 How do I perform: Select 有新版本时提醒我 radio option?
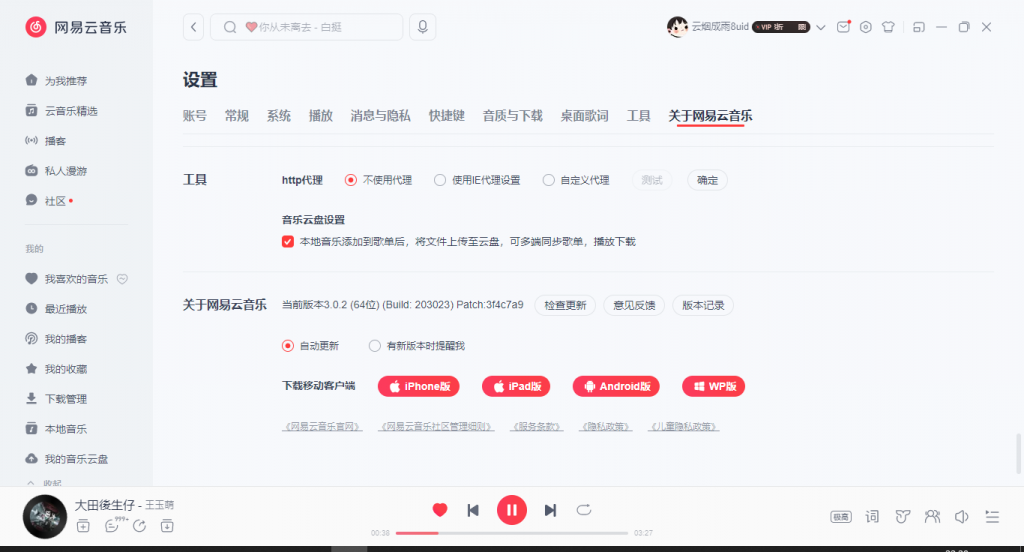[x=374, y=346]
